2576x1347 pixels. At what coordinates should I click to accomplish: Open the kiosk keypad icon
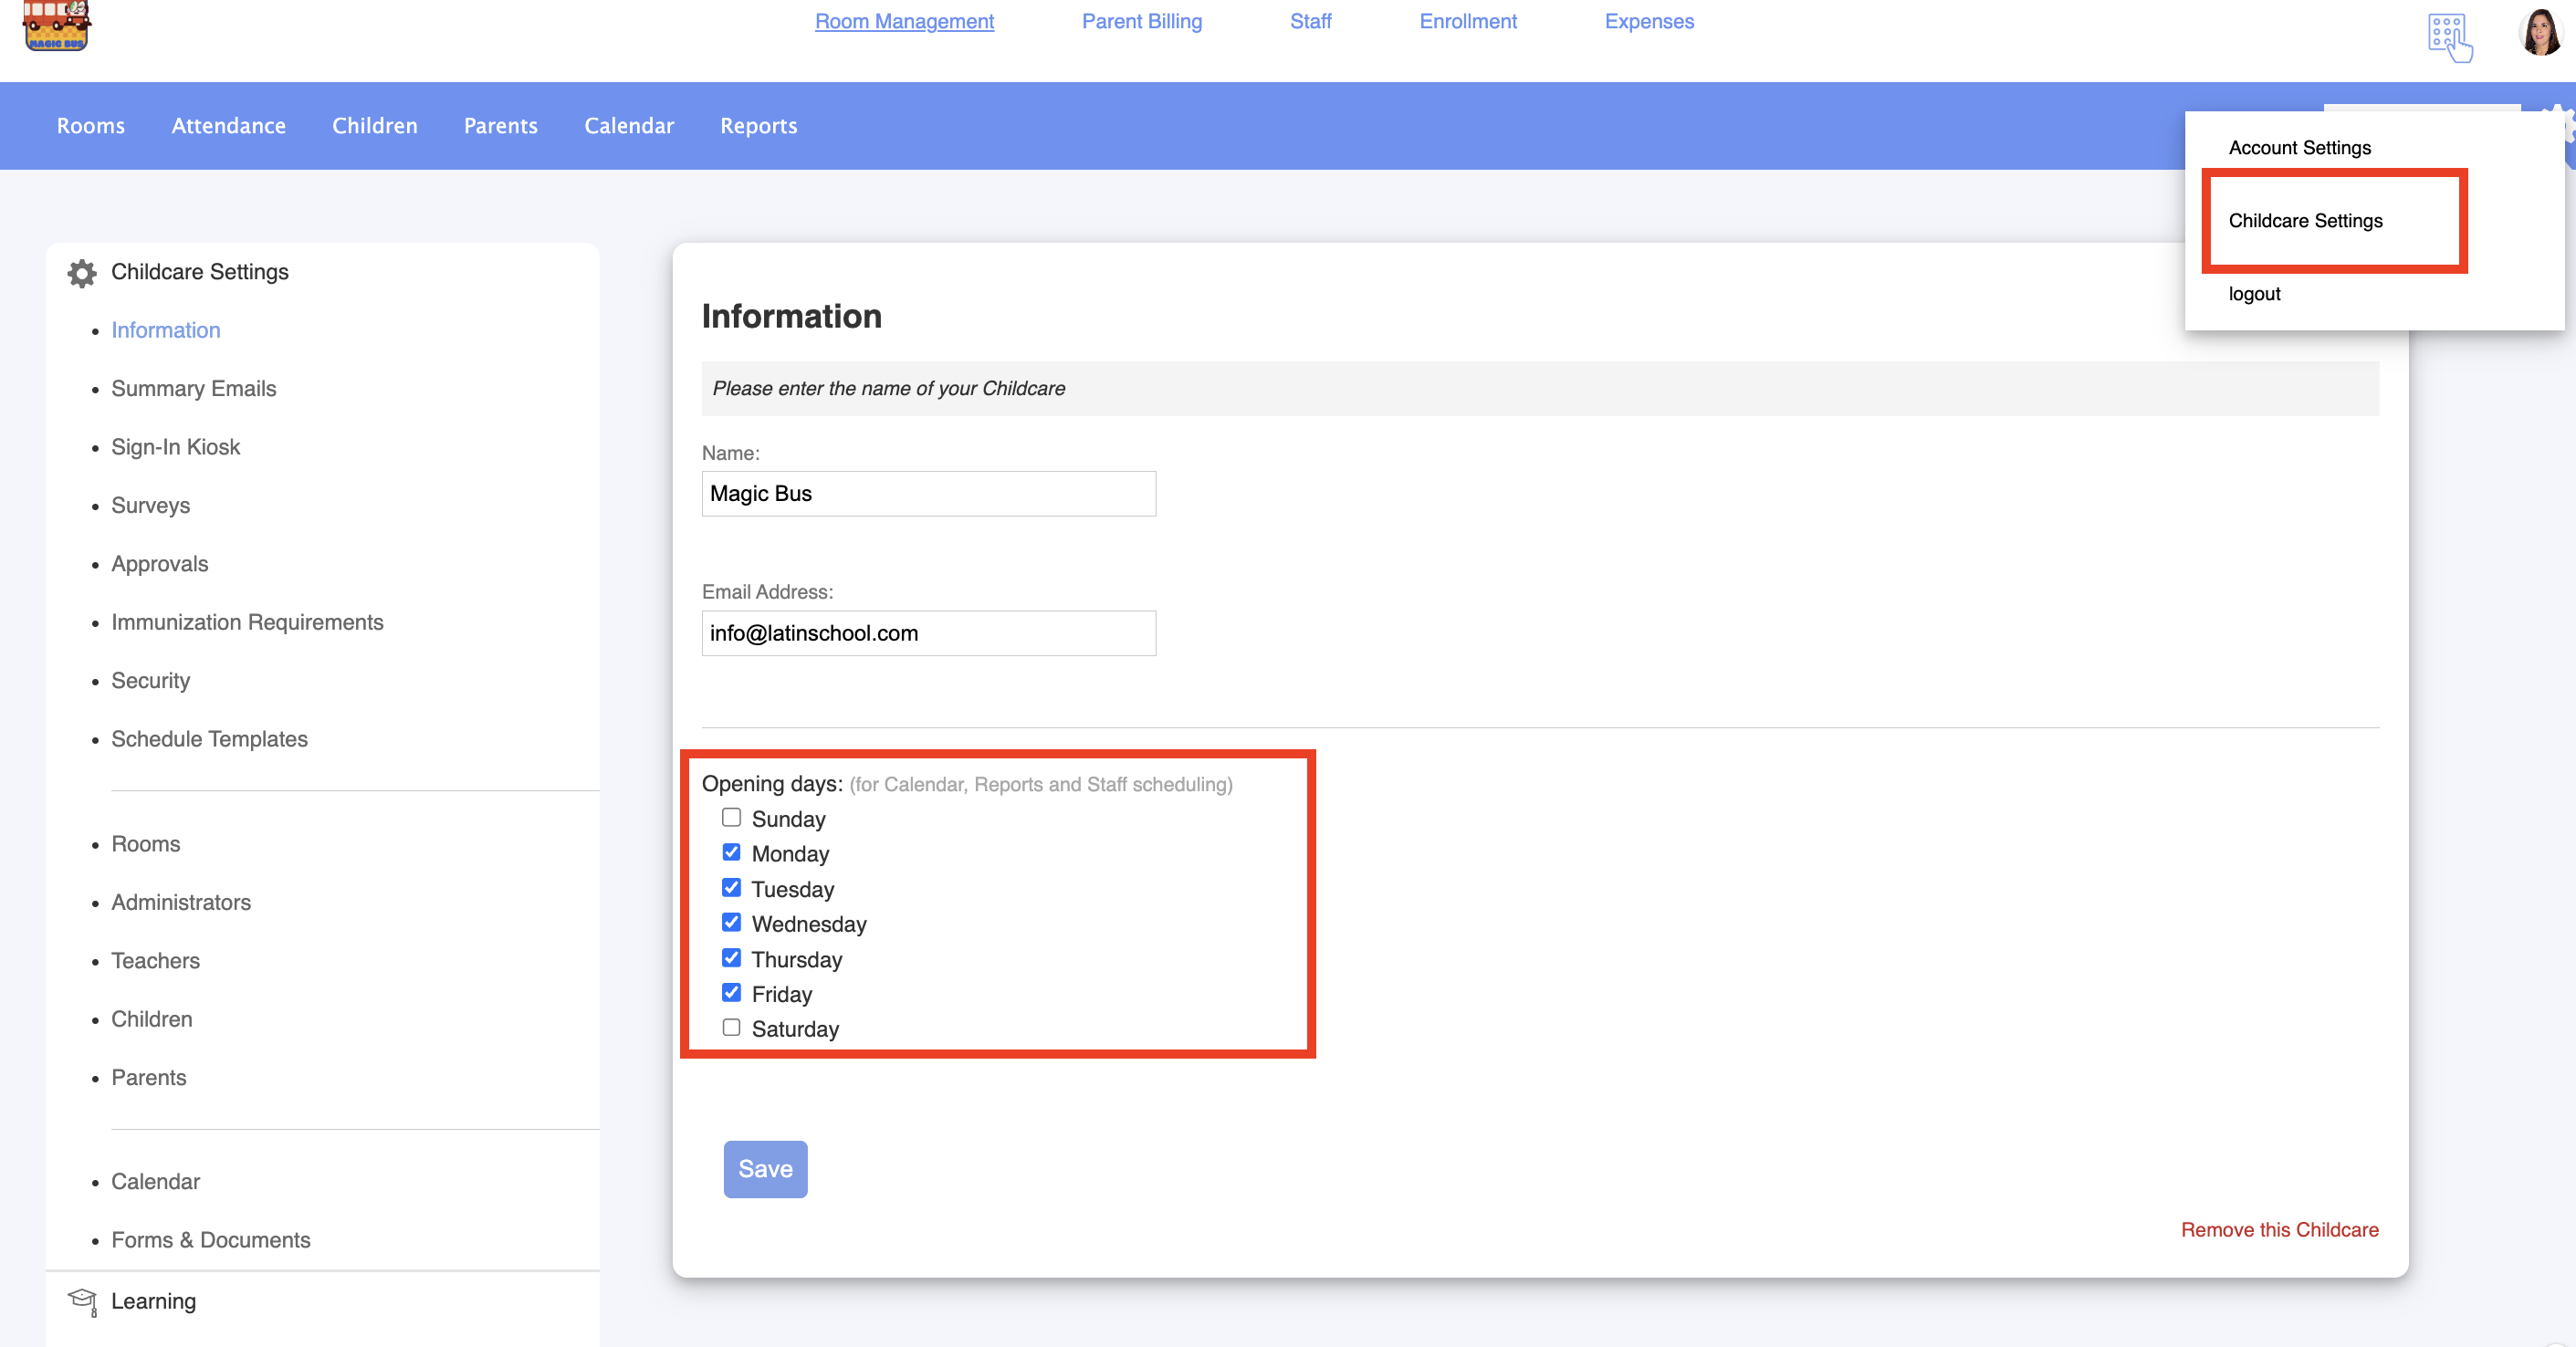click(2449, 36)
